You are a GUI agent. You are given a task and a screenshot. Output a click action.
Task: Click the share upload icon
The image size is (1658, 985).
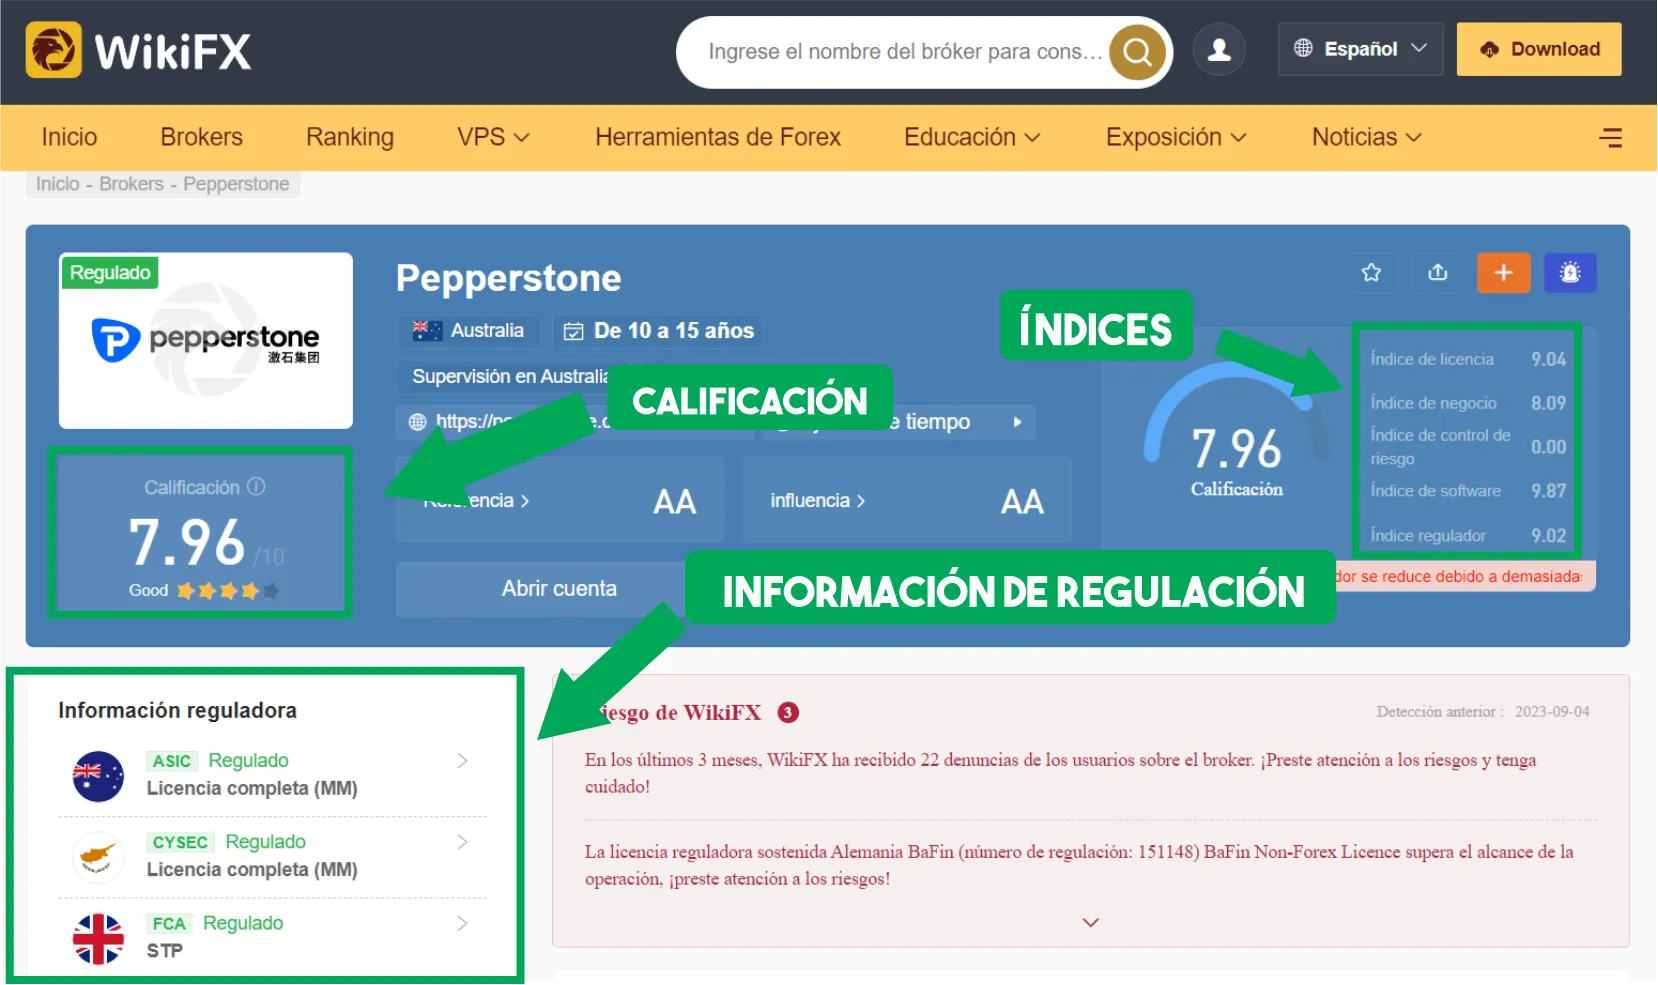(1438, 272)
